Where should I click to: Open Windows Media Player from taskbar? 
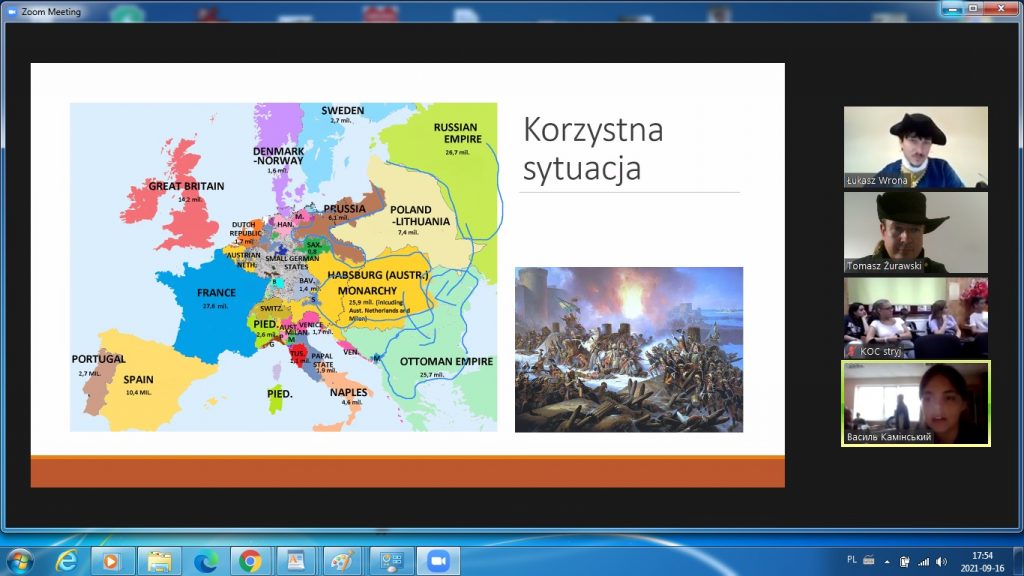pyautogui.click(x=113, y=560)
